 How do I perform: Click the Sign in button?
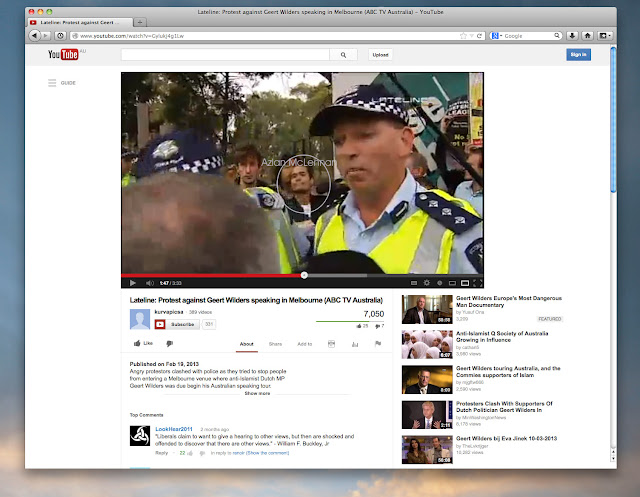[578, 55]
